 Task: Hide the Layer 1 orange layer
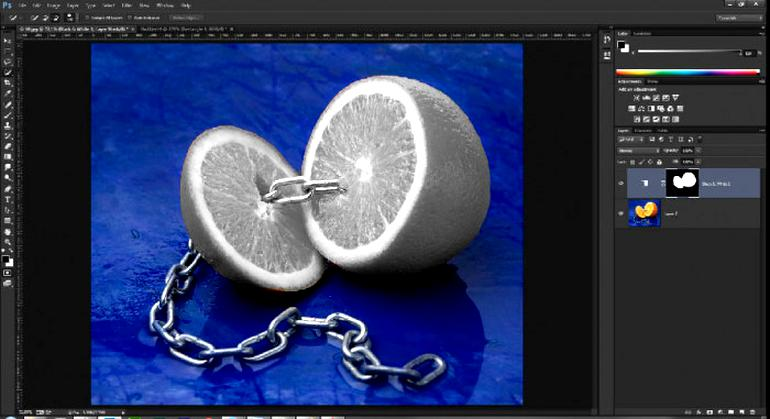click(x=621, y=213)
